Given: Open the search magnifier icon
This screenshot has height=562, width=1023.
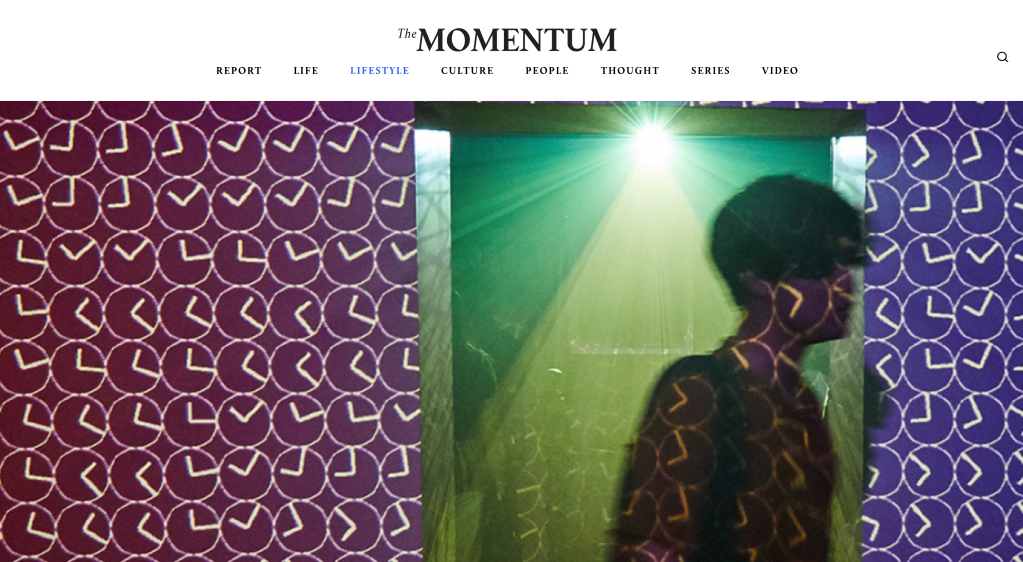Looking at the screenshot, I should coord(1002,57).
